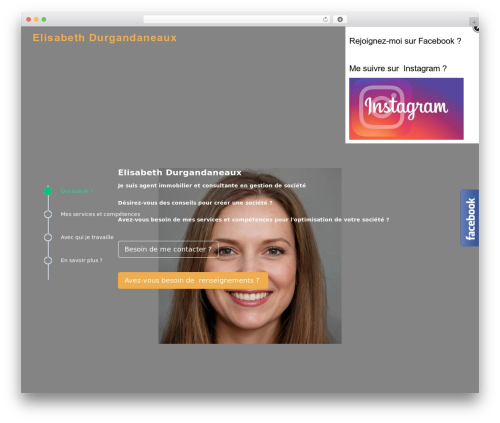
Task: Select 'Mes services et compétences' timeline dot
Action: tap(48, 214)
